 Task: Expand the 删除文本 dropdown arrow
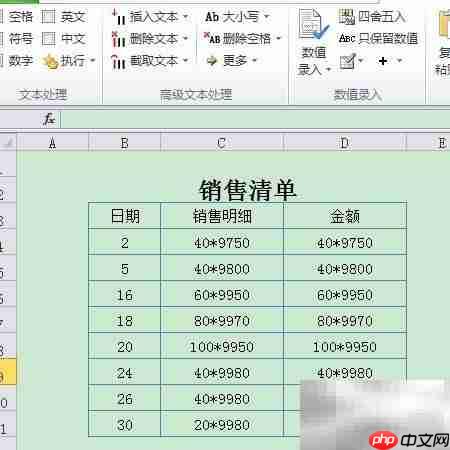coord(185,39)
